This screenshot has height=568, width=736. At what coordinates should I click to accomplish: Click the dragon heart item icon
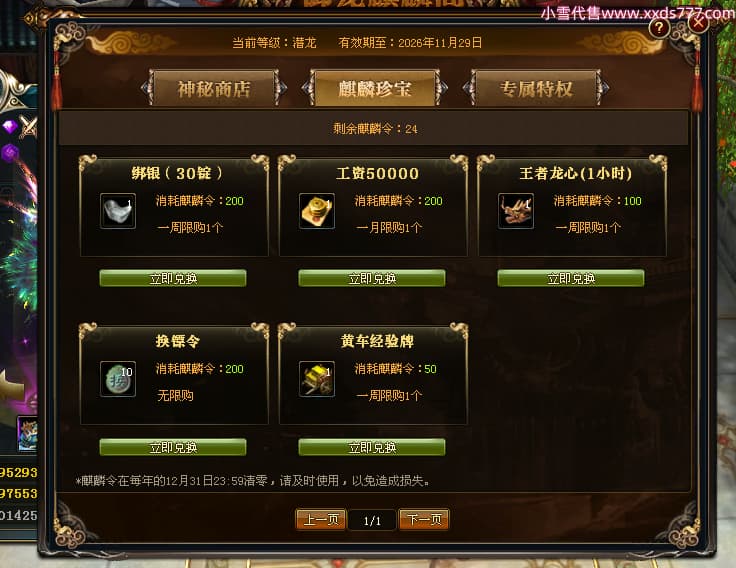(x=516, y=211)
